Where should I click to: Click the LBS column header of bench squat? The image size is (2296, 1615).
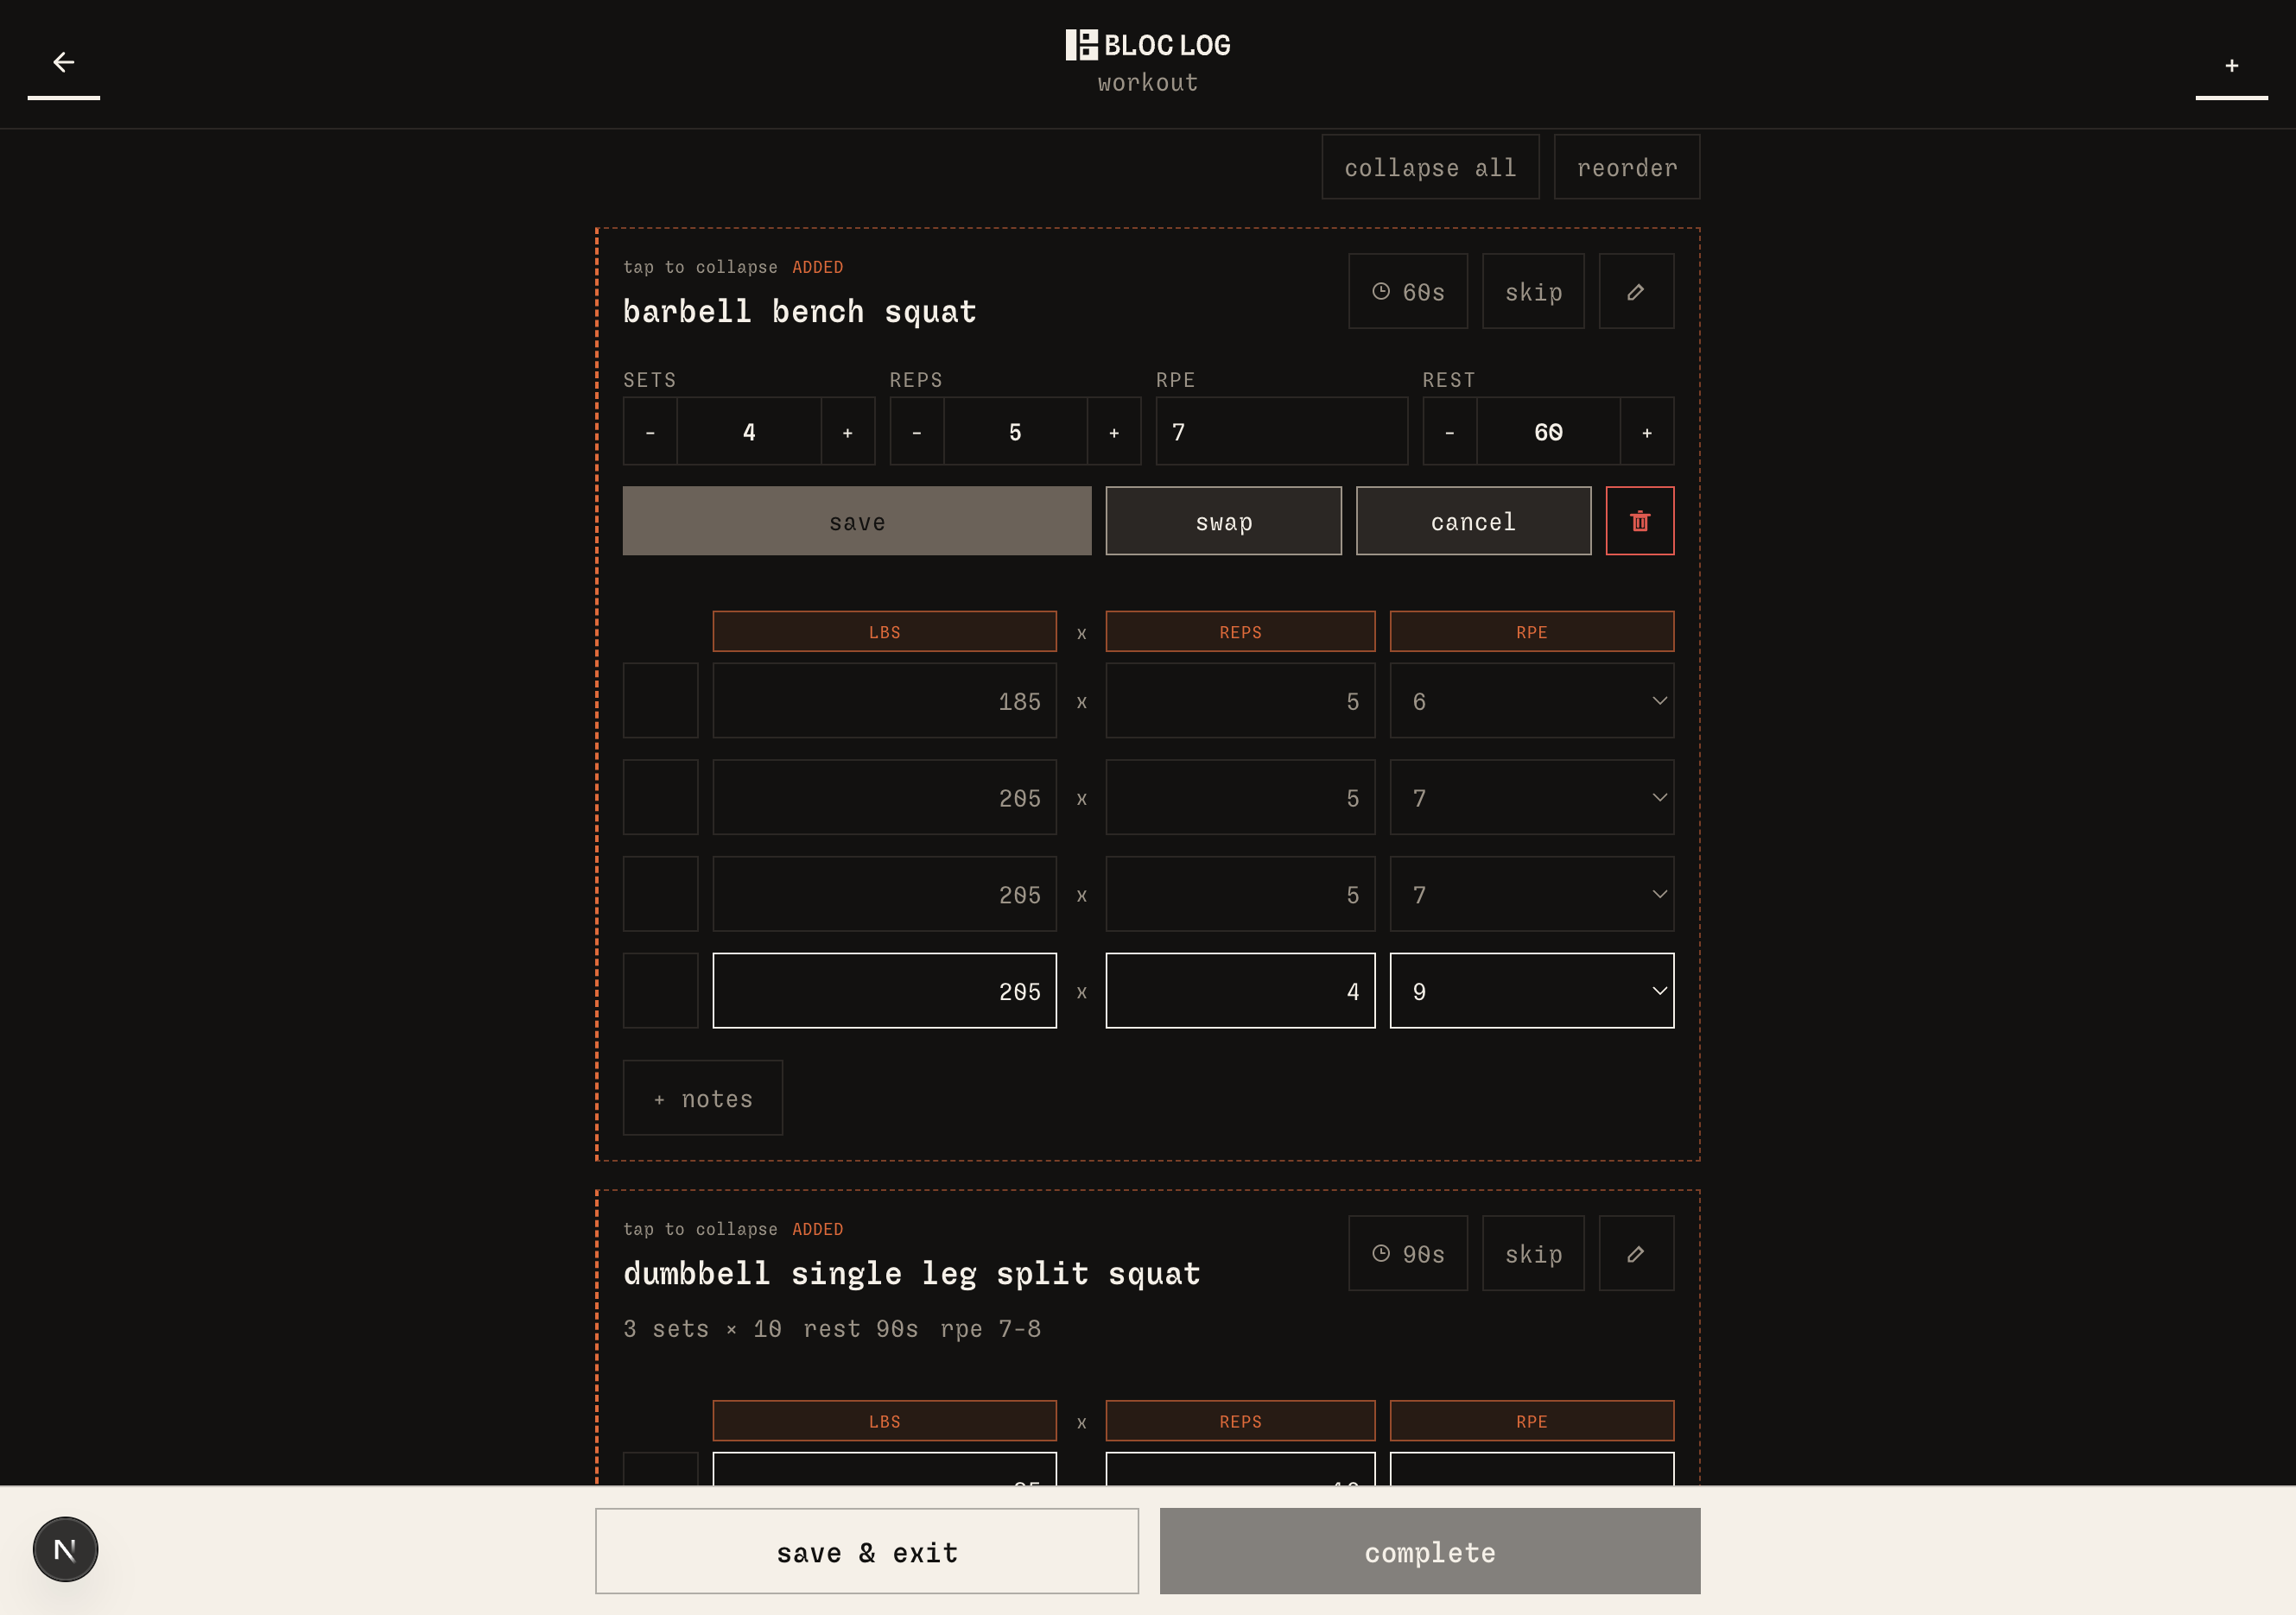point(884,631)
